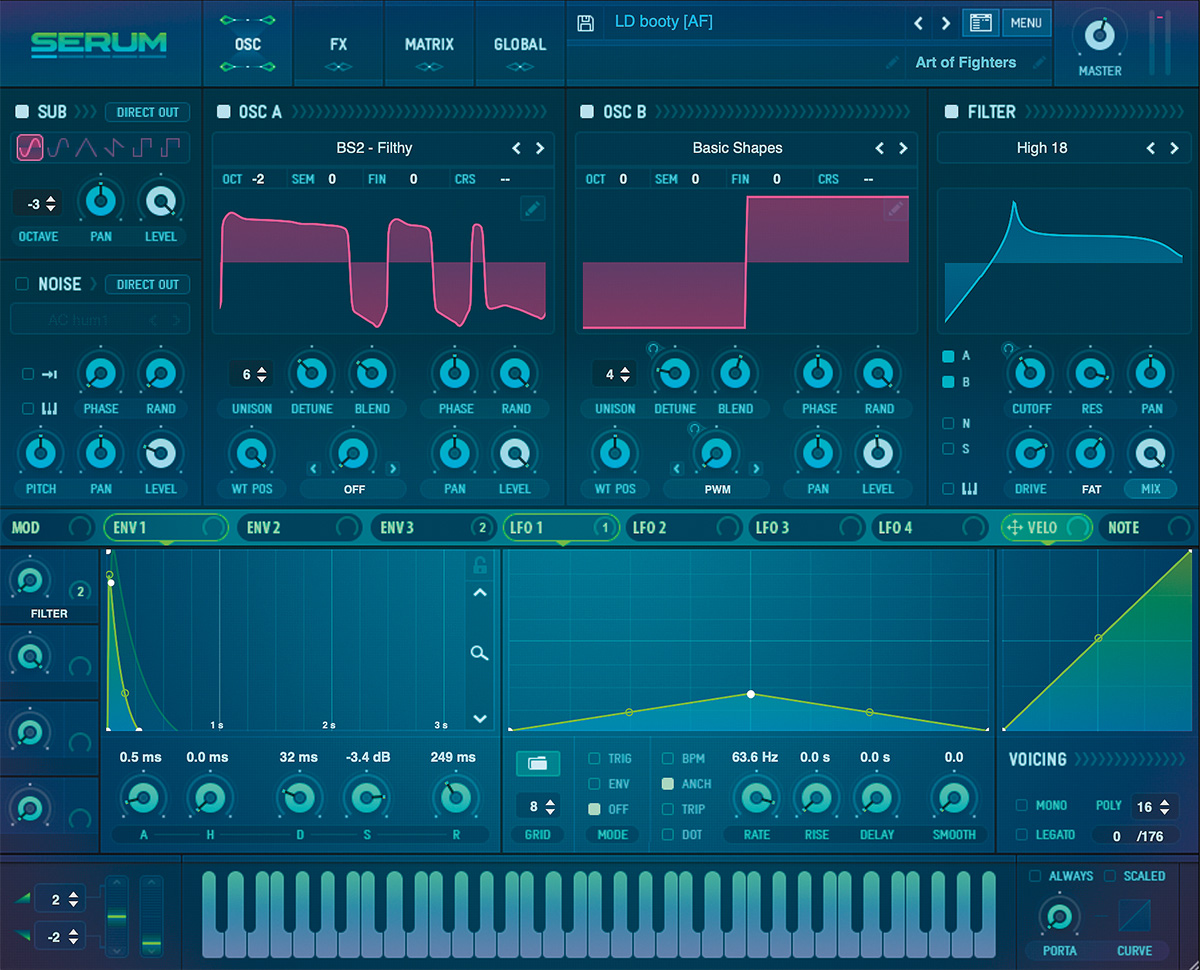Save preset with the floppy disk icon

[586, 22]
